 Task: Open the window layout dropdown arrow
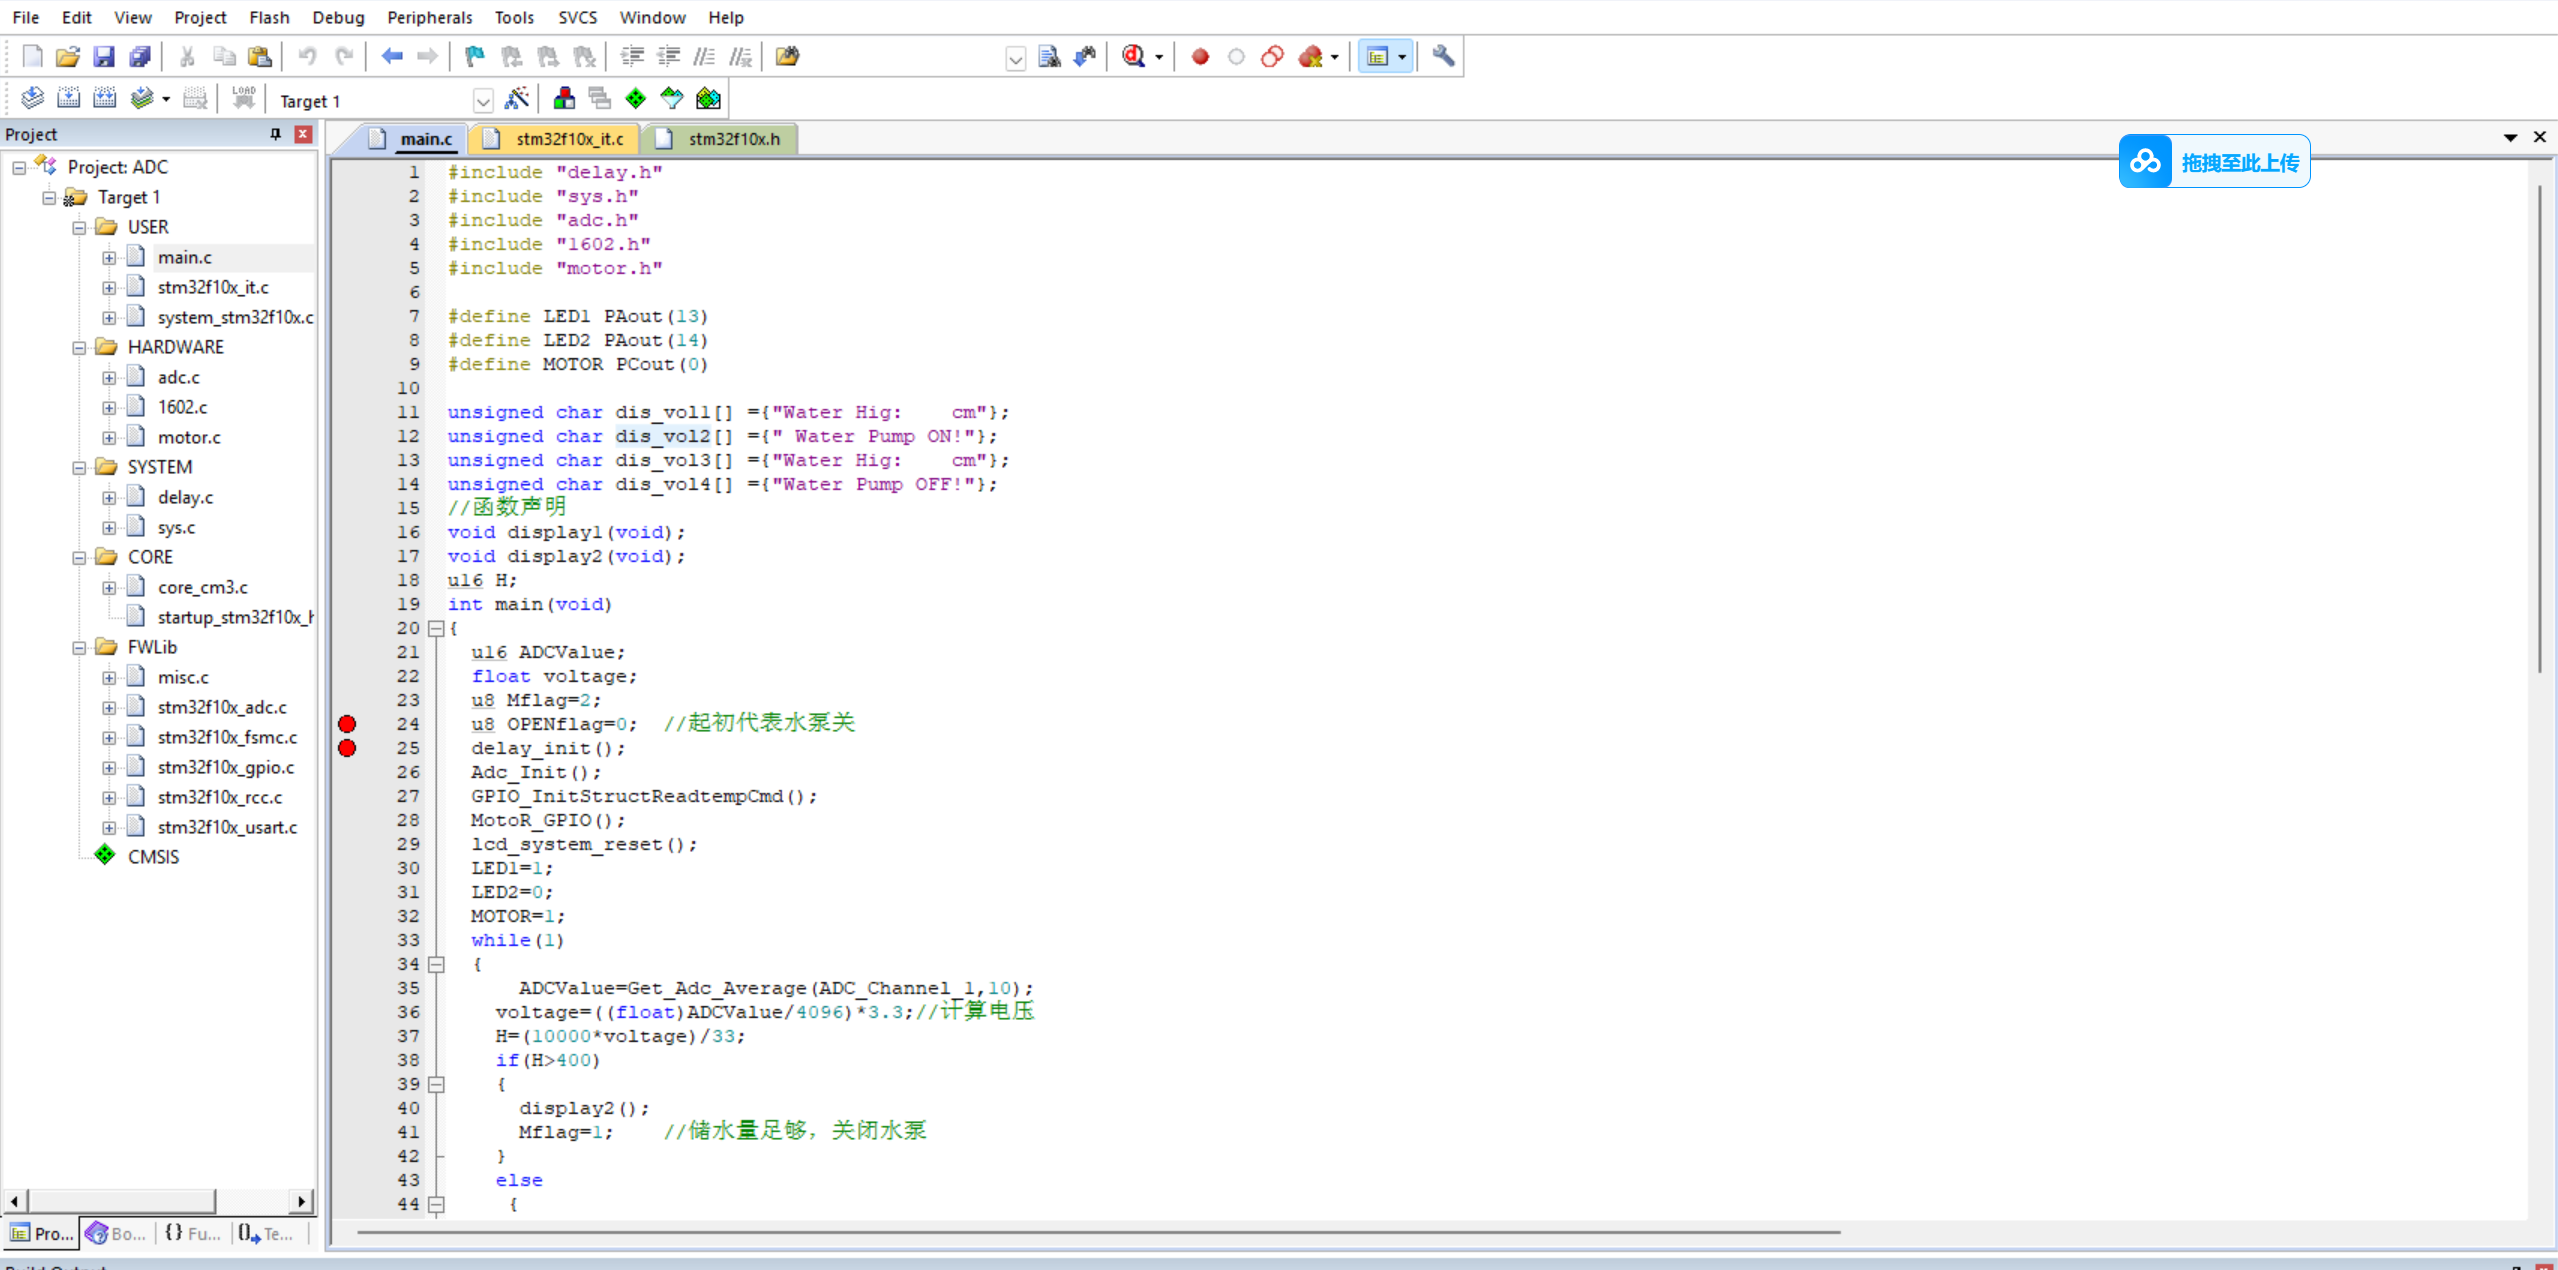tap(1402, 57)
